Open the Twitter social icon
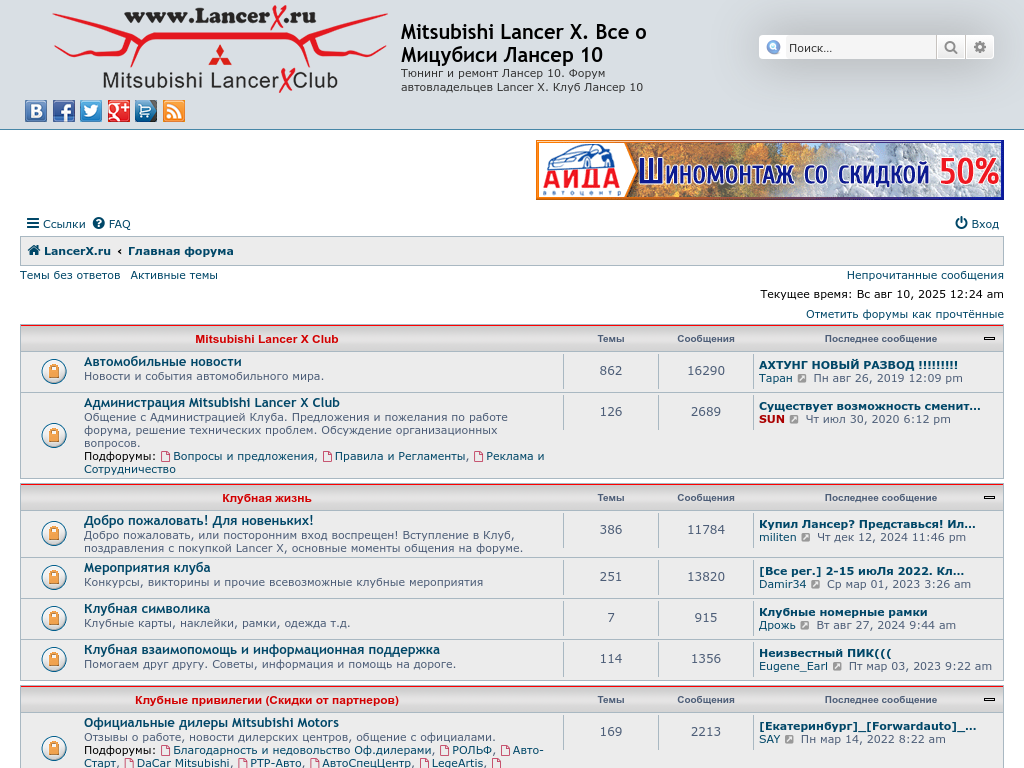 pos(91,111)
